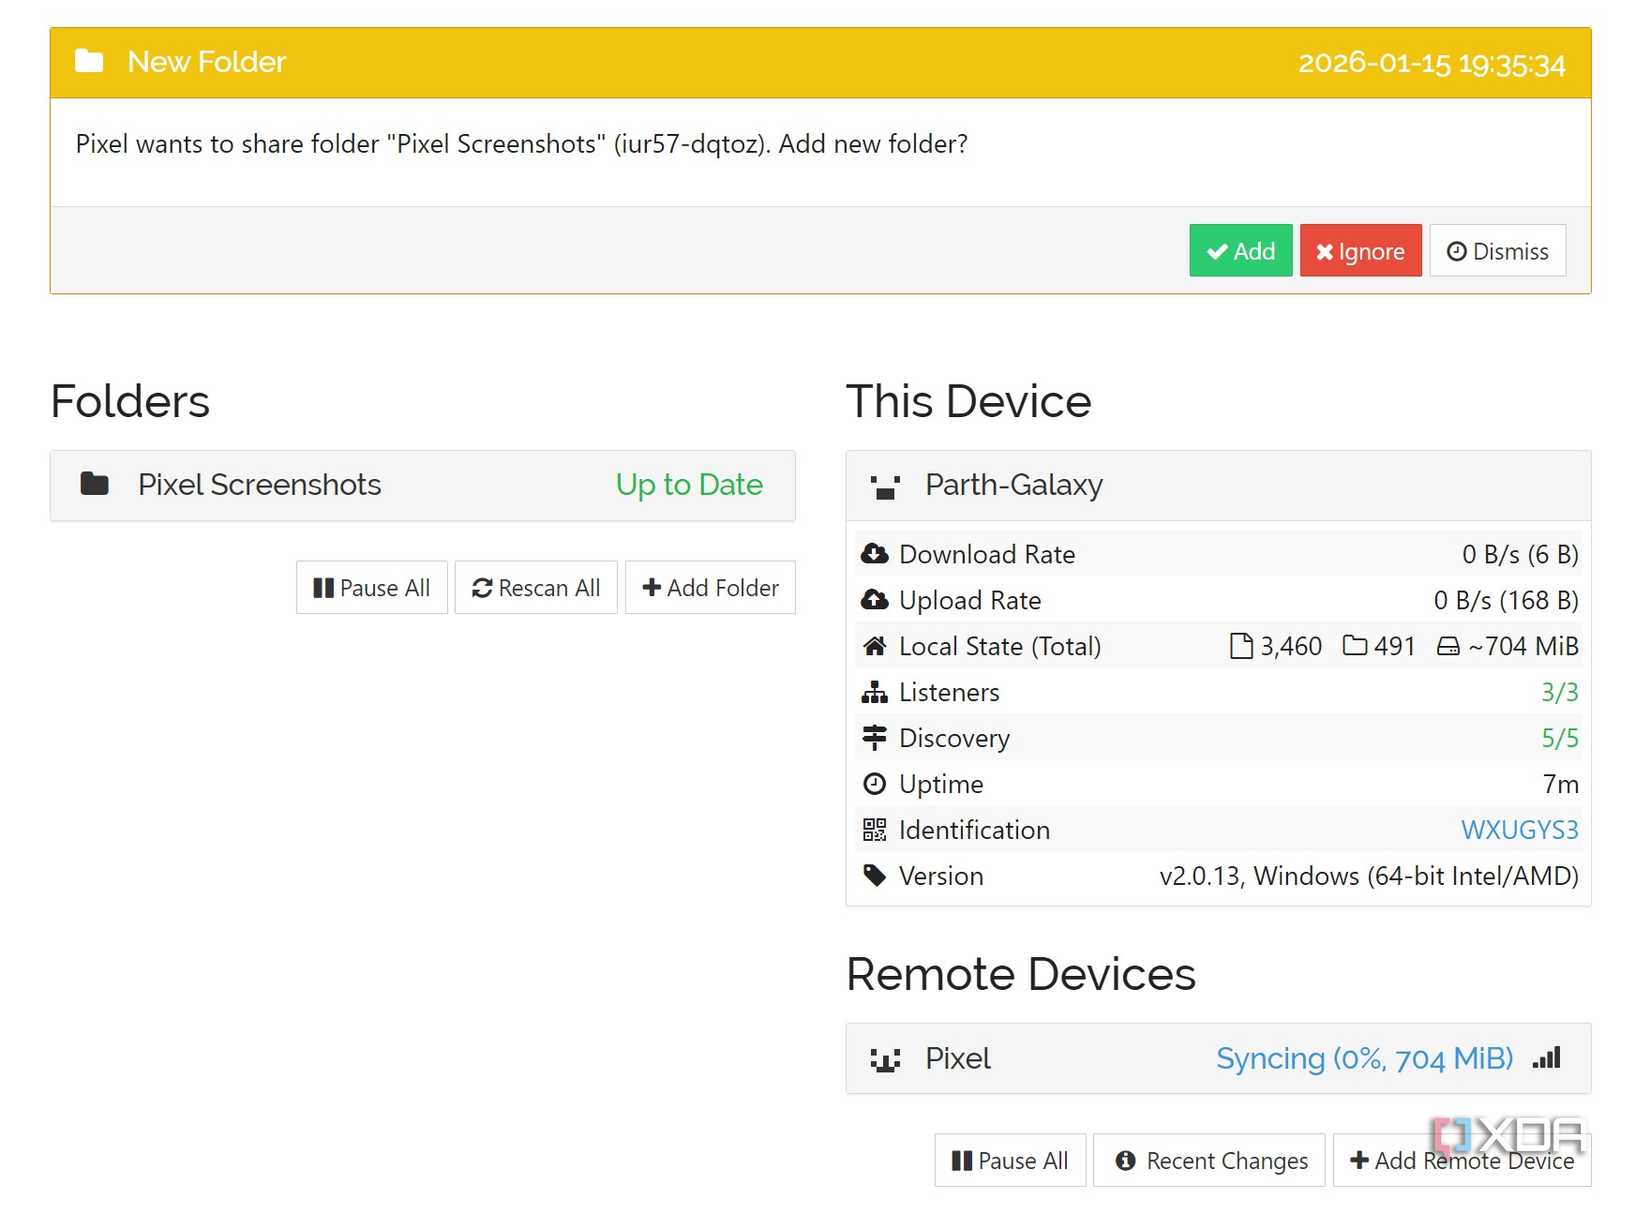Image resolution: width=1650 pixels, height=1228 pixels.
Task: Click the folder icon beside Pixel Screenshots
Action: (x=94, y=485)
